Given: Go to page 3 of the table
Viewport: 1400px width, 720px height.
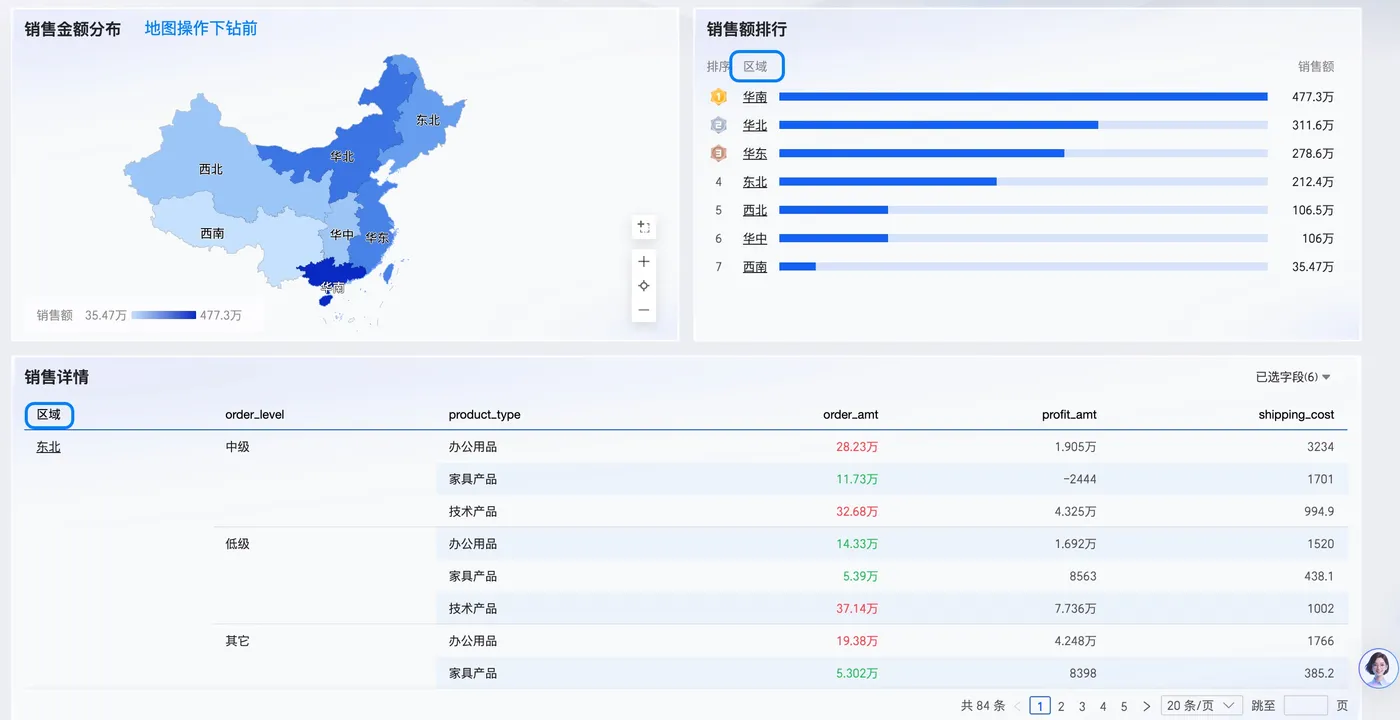Looking at the screenshot, I should coord(1082,706).
